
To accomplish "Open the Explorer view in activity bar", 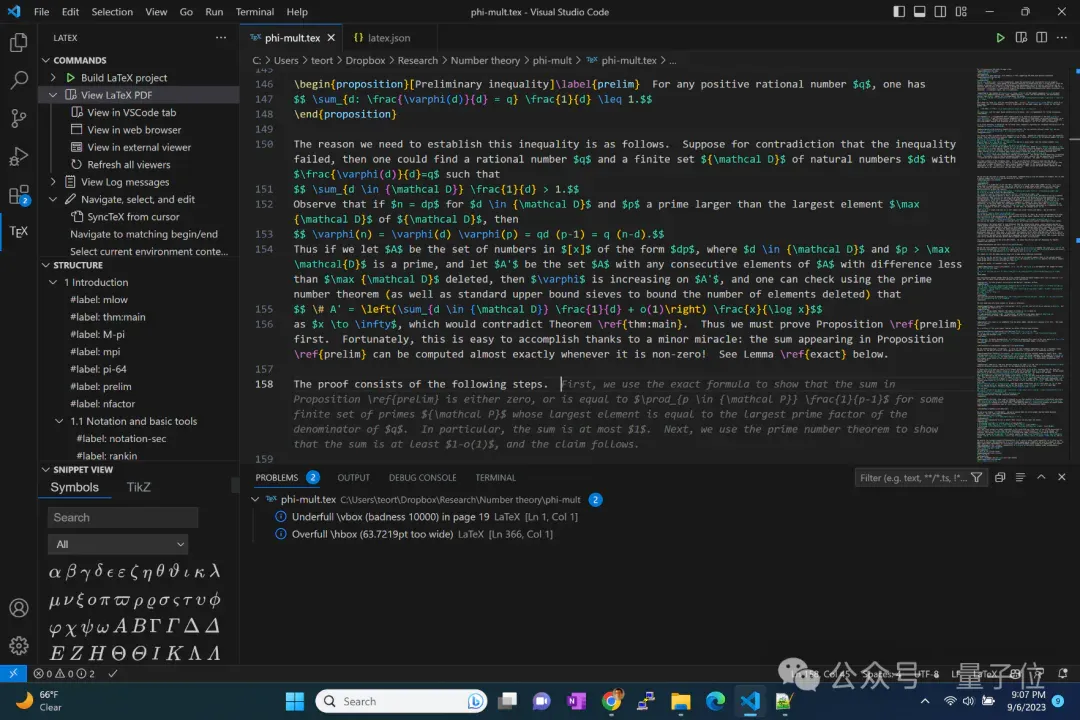I will tap(19, 43).
